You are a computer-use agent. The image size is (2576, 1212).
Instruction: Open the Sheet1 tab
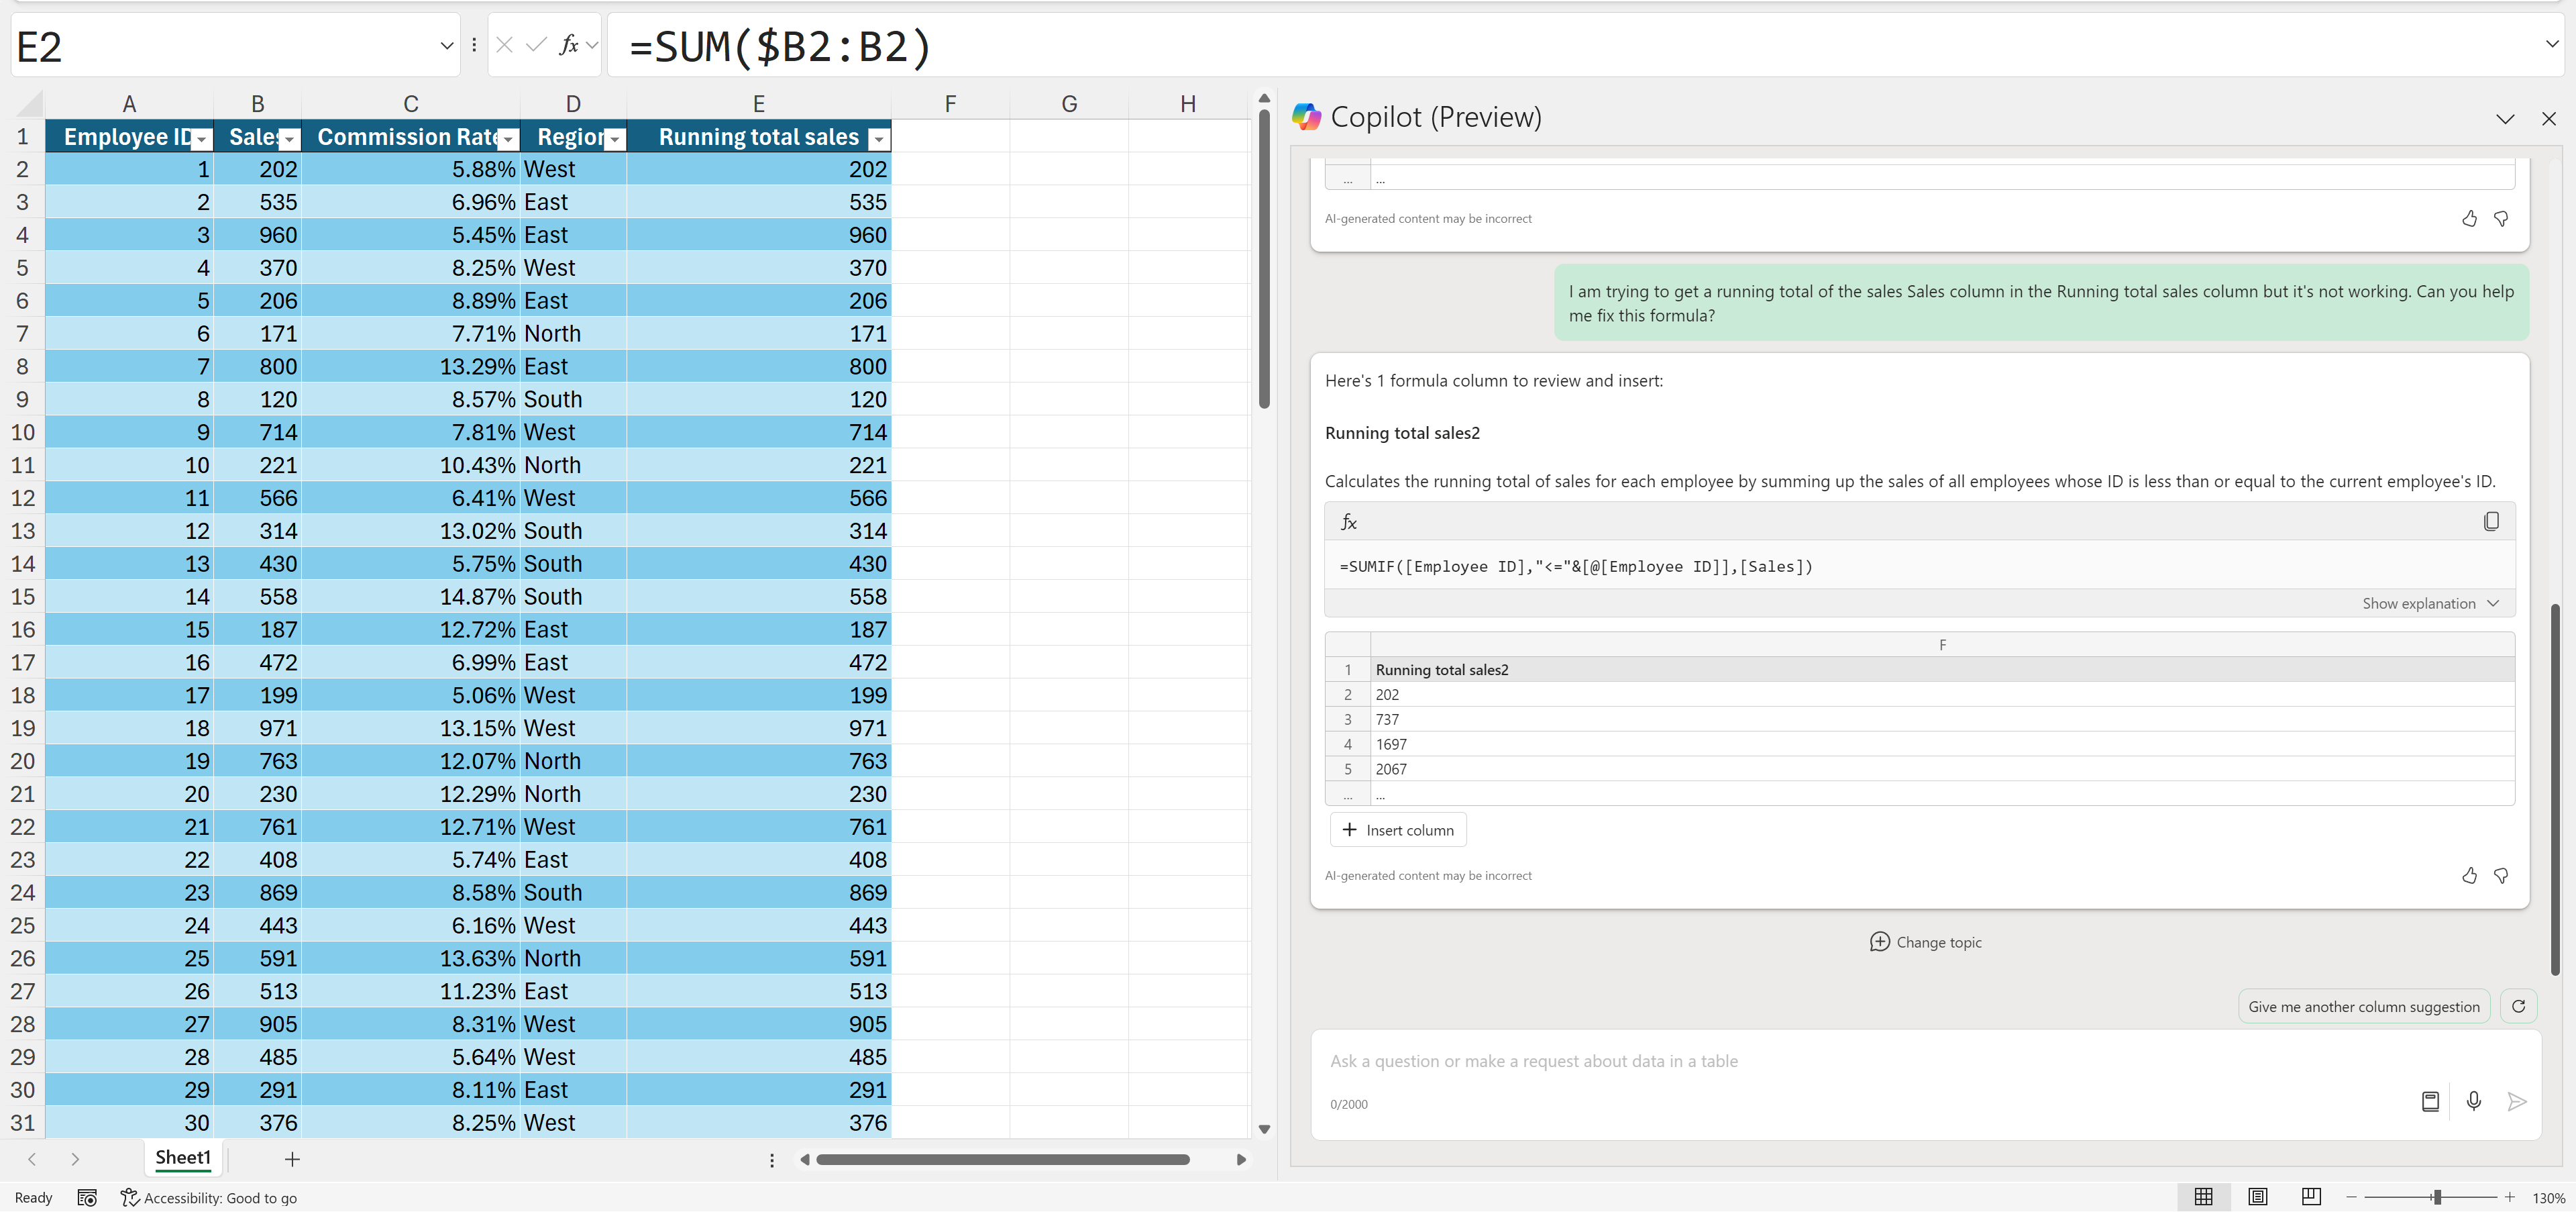(x=183, y=1157)
